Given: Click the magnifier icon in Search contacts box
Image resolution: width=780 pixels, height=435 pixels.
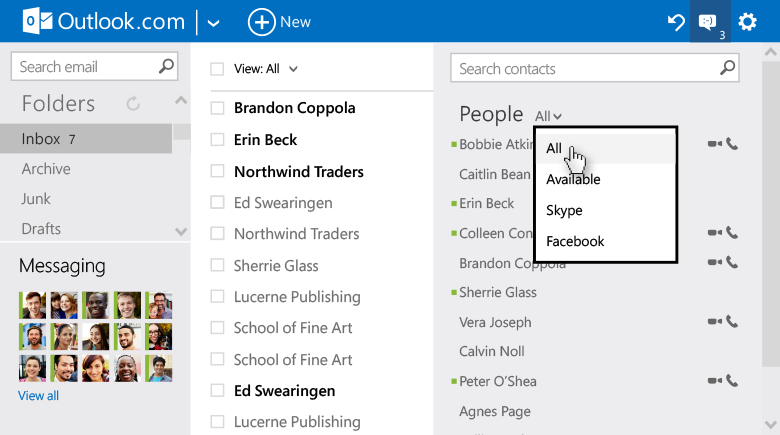Looking at the screenshot, I should coord(728,69).
